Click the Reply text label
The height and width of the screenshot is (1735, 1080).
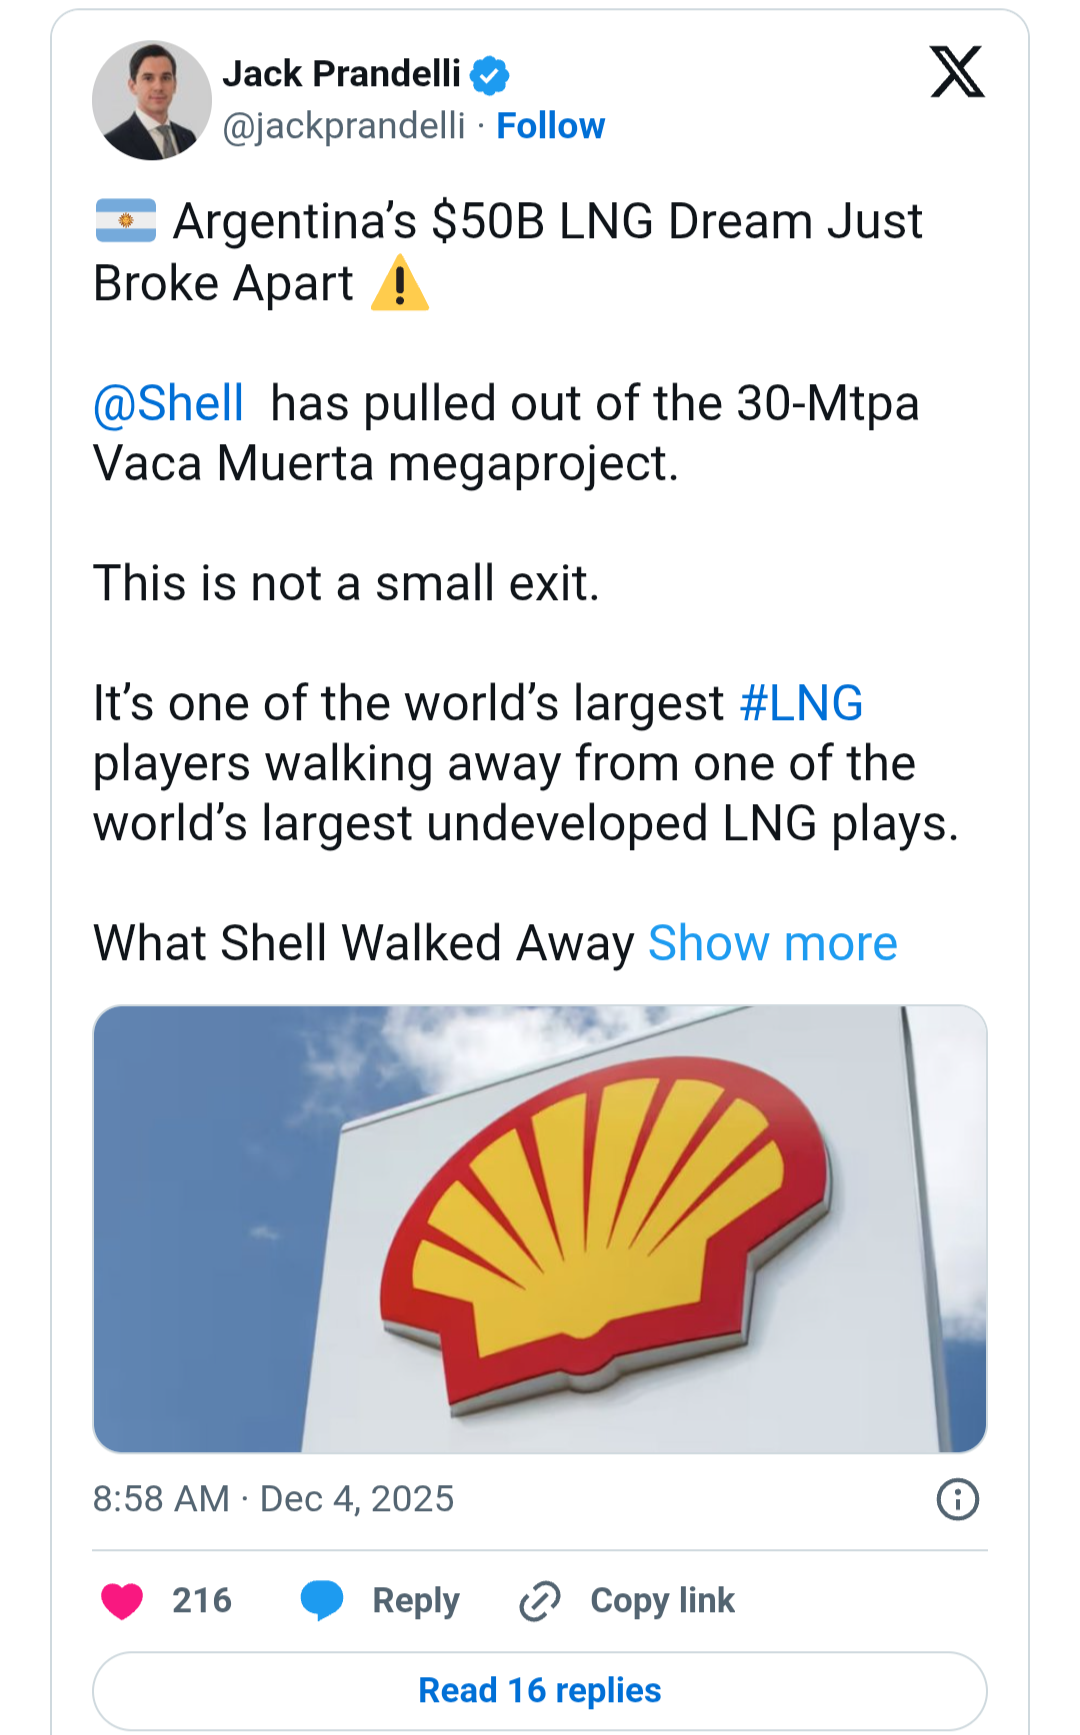[x=416, y=1601]
